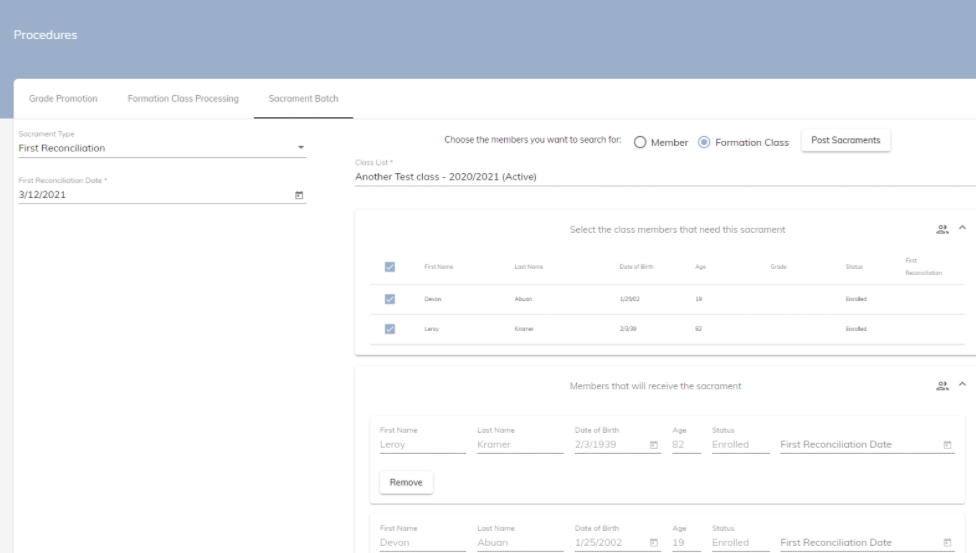Toggle the select-all checkbox in table header
This screenshot has height=553, width=976.
[x=390, y=267]
